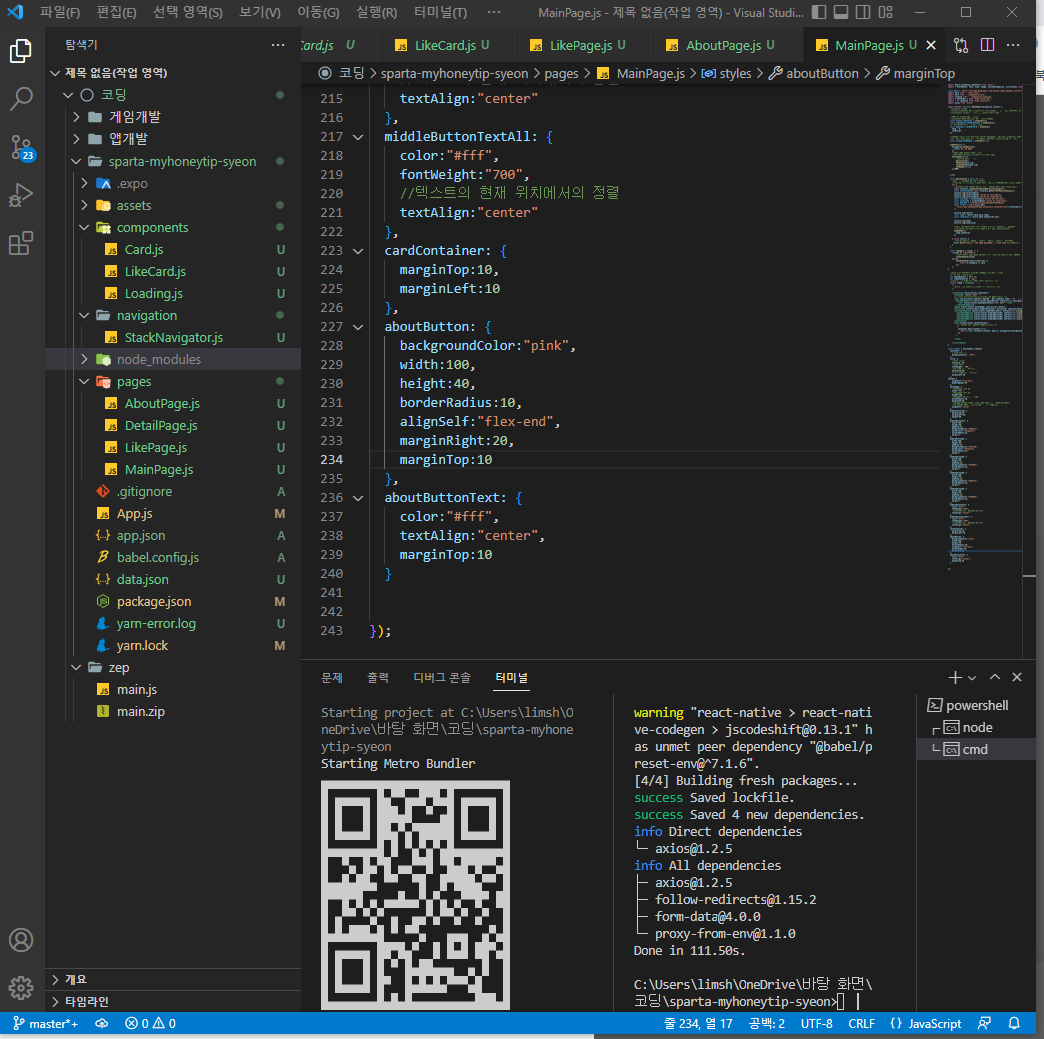Switch to the LikeCard.js editor tab
Screen dimensions: 1044x1039
point(449,45)
